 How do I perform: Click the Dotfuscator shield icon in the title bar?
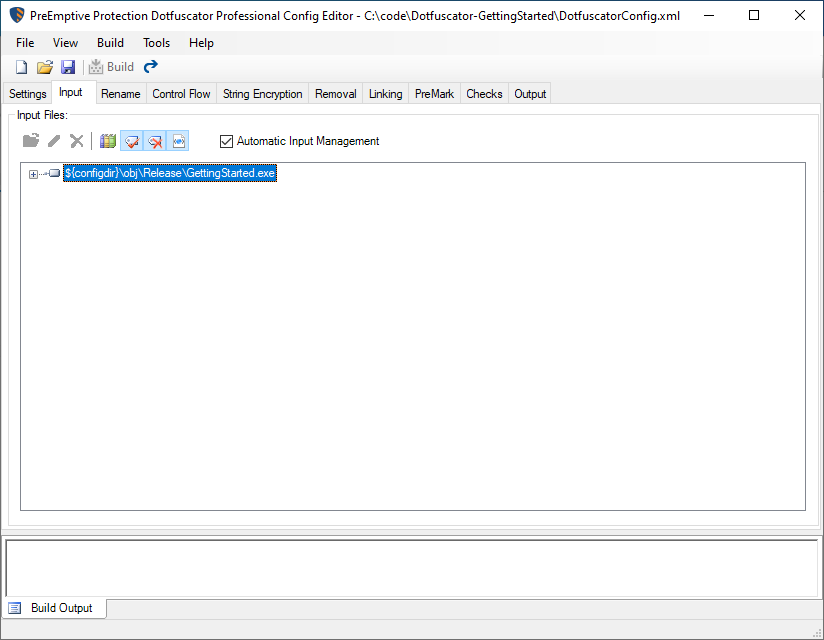[17, 15]
